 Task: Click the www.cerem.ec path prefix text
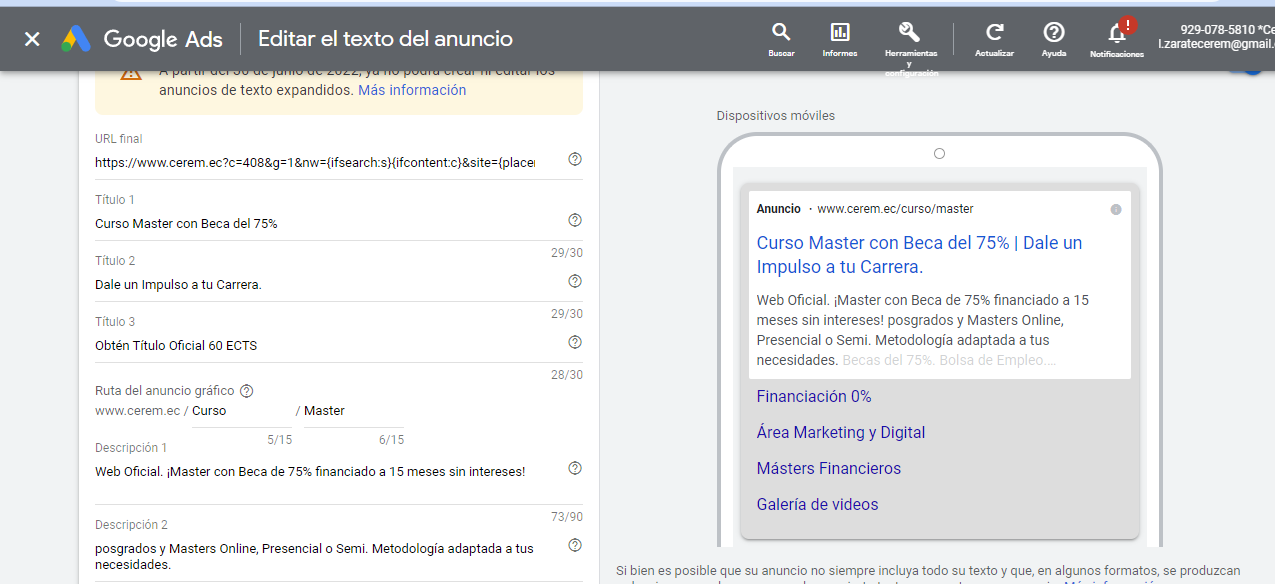point(138,411)
